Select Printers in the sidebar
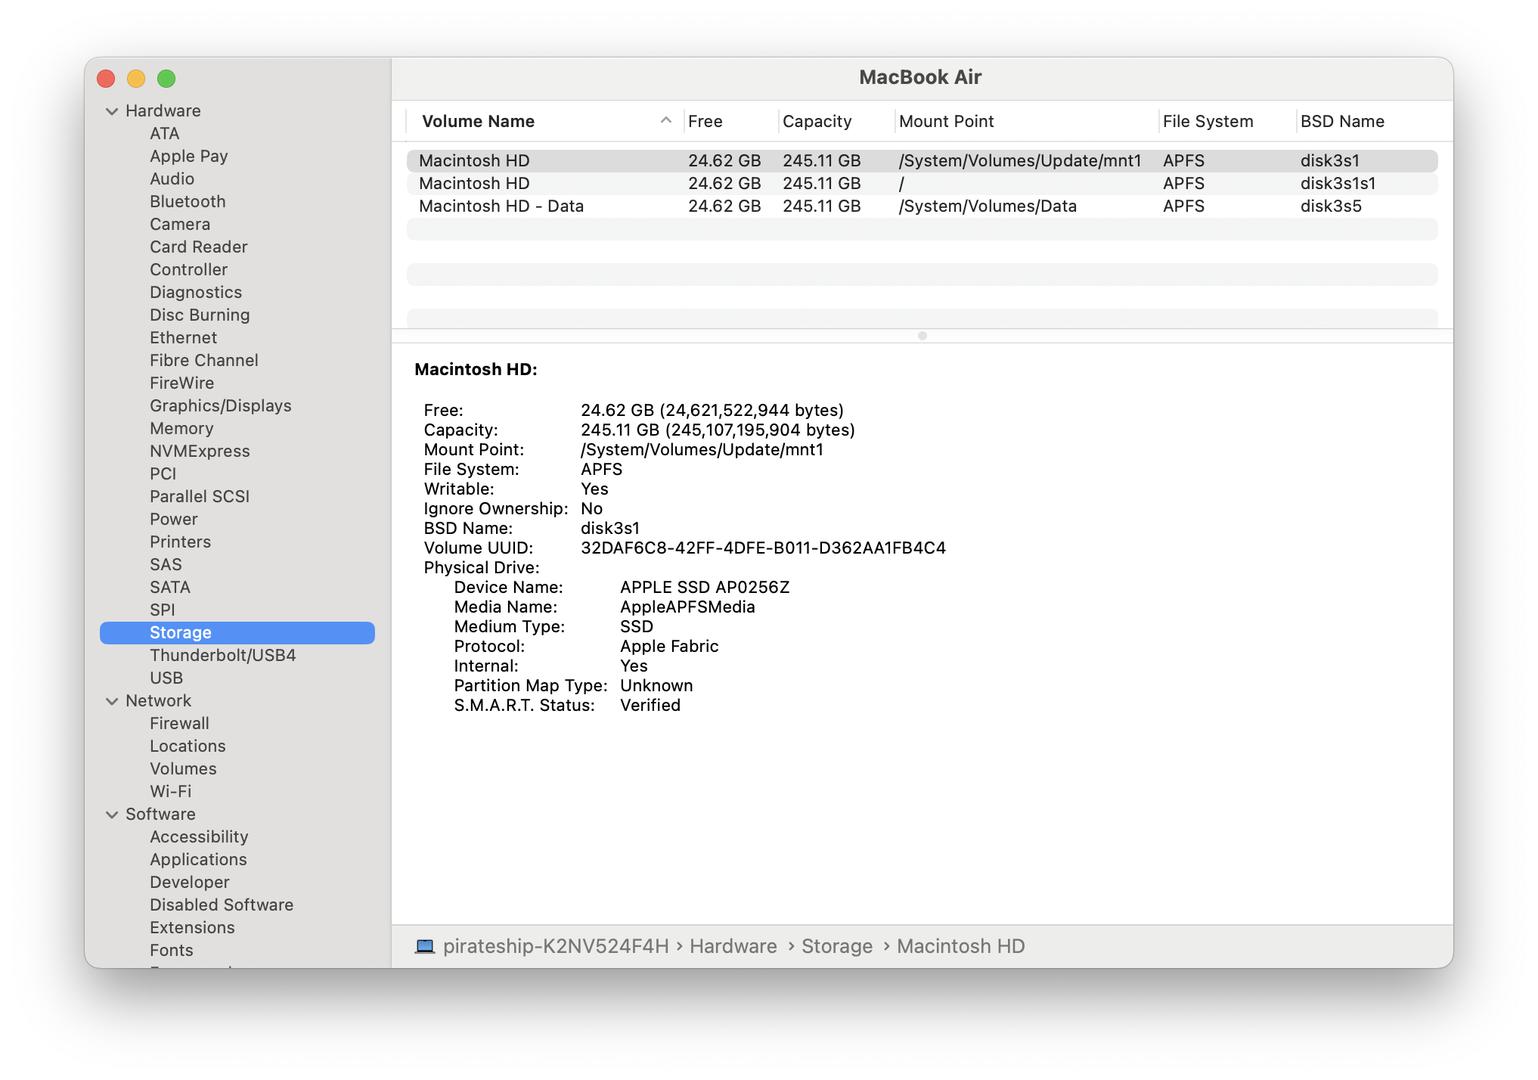Screen dimensions: 1538x1080 tap(181, 542)
